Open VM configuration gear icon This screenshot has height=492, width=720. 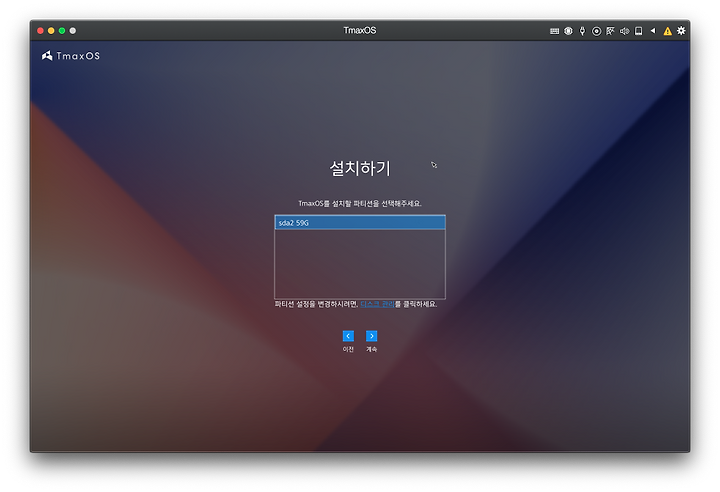[681, 31]
